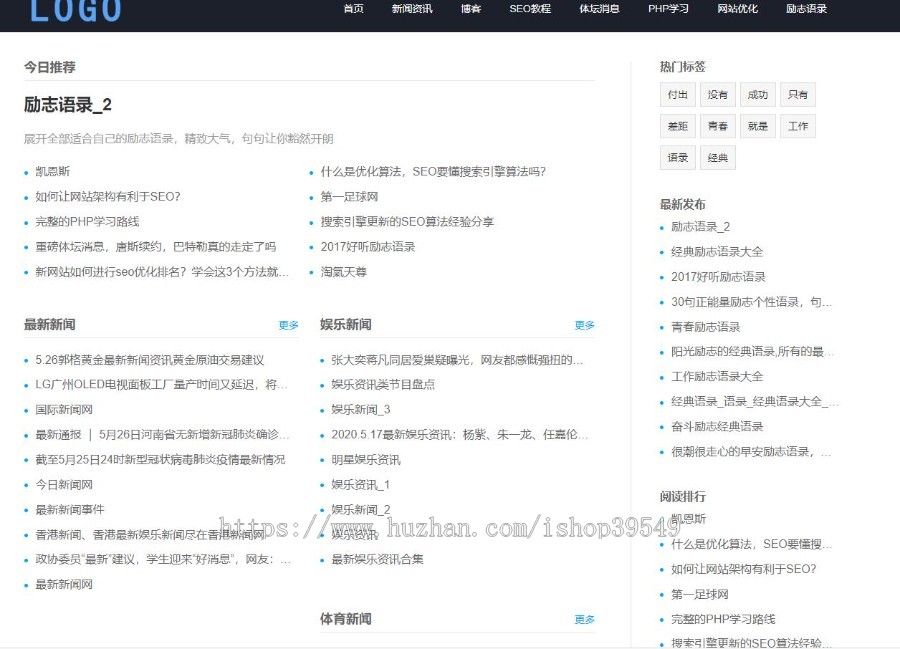Open 第一足球网 in the 阅读排行 sidebar
The width and height of the screenshot is (900, 649).
(700, 594)
